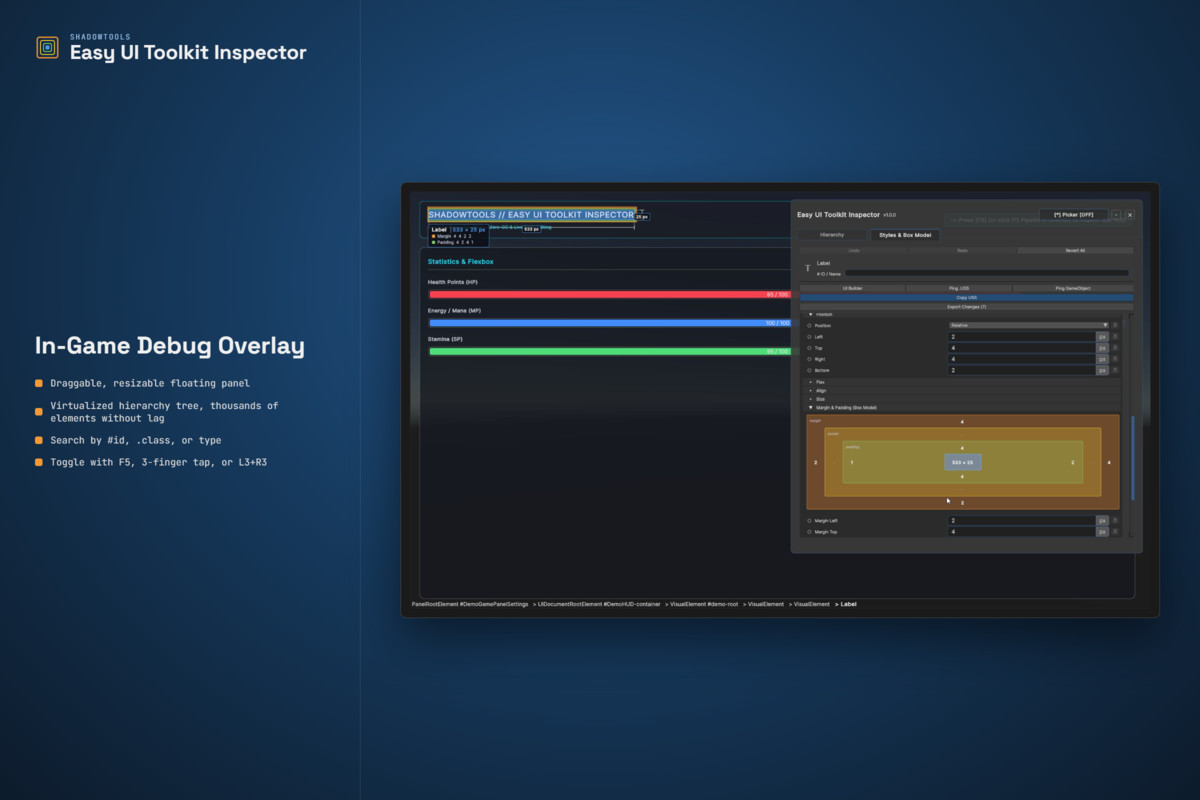Screen dimensions: 1200x800
Task: Reset the Right value icon
Action: (1115, 359)
